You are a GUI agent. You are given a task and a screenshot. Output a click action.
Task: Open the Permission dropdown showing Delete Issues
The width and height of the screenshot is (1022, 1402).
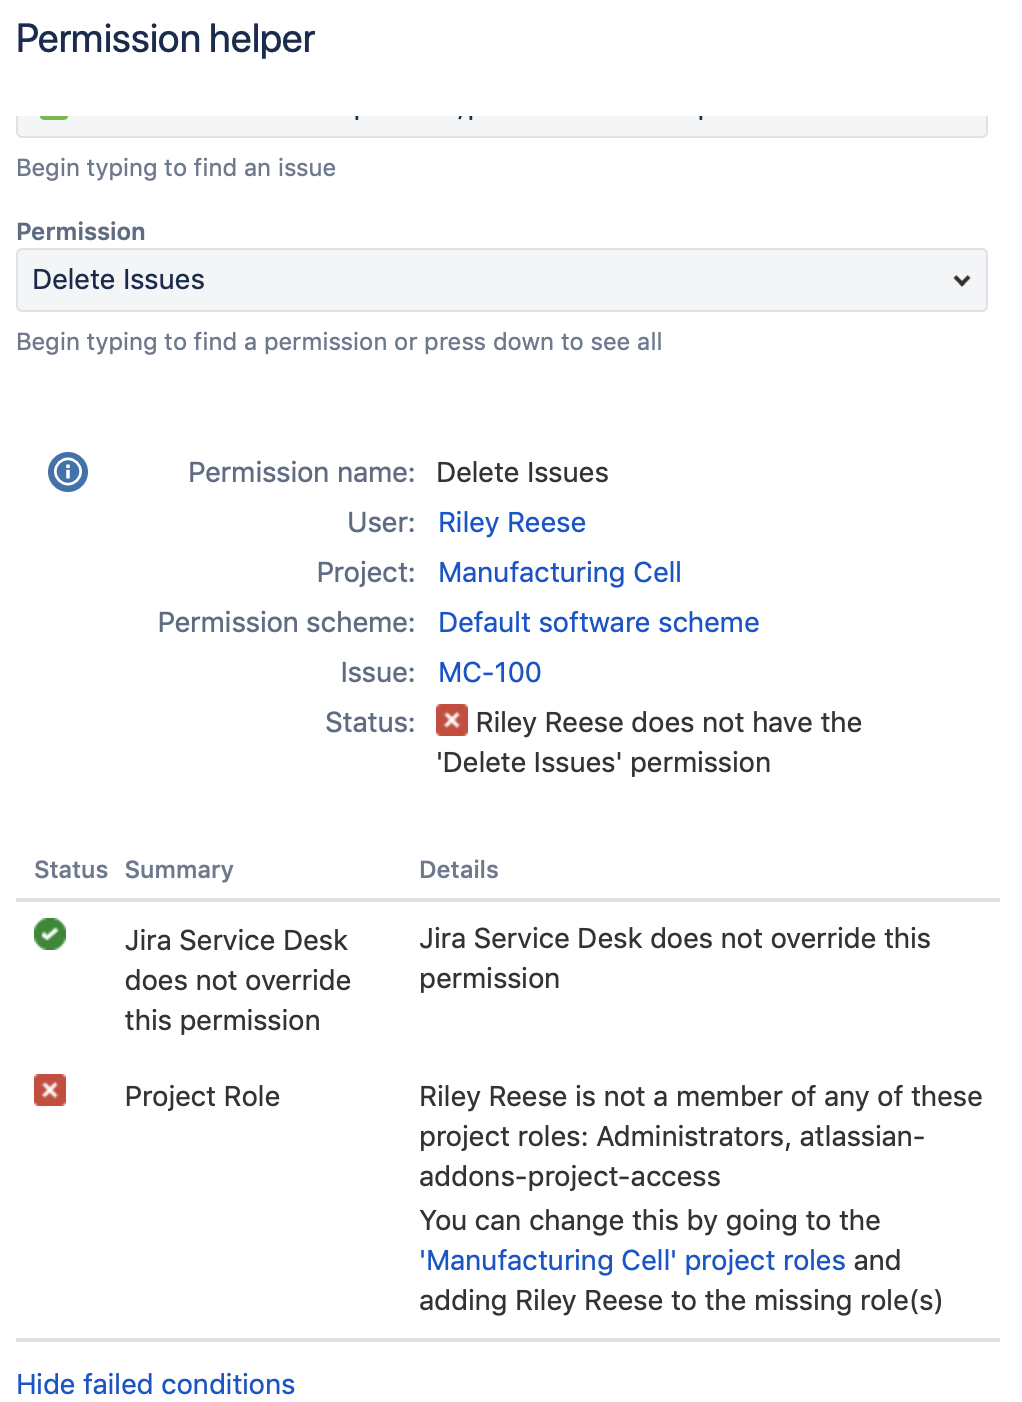tap(502, 280)
